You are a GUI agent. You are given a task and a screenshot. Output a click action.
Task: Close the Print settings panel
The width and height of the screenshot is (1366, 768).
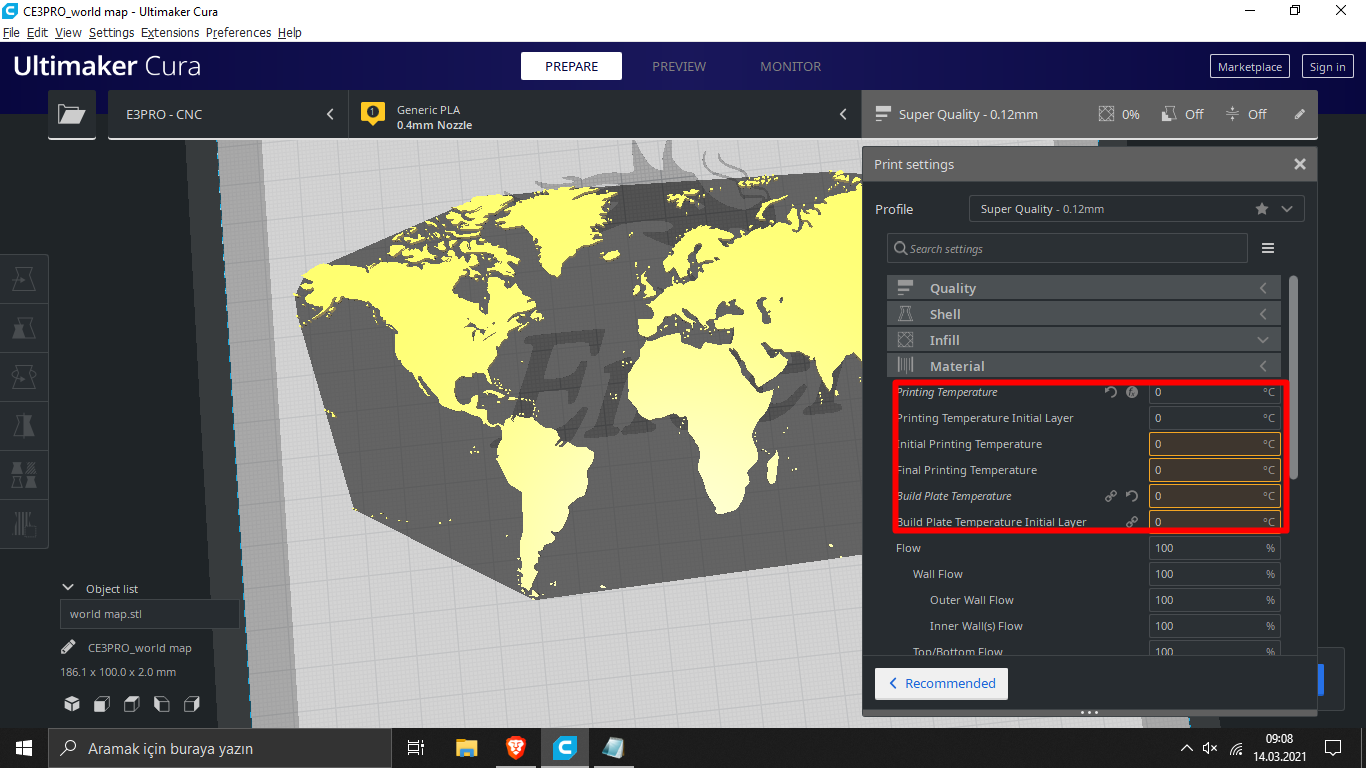pyautogui.click(x=1300, y=164)
